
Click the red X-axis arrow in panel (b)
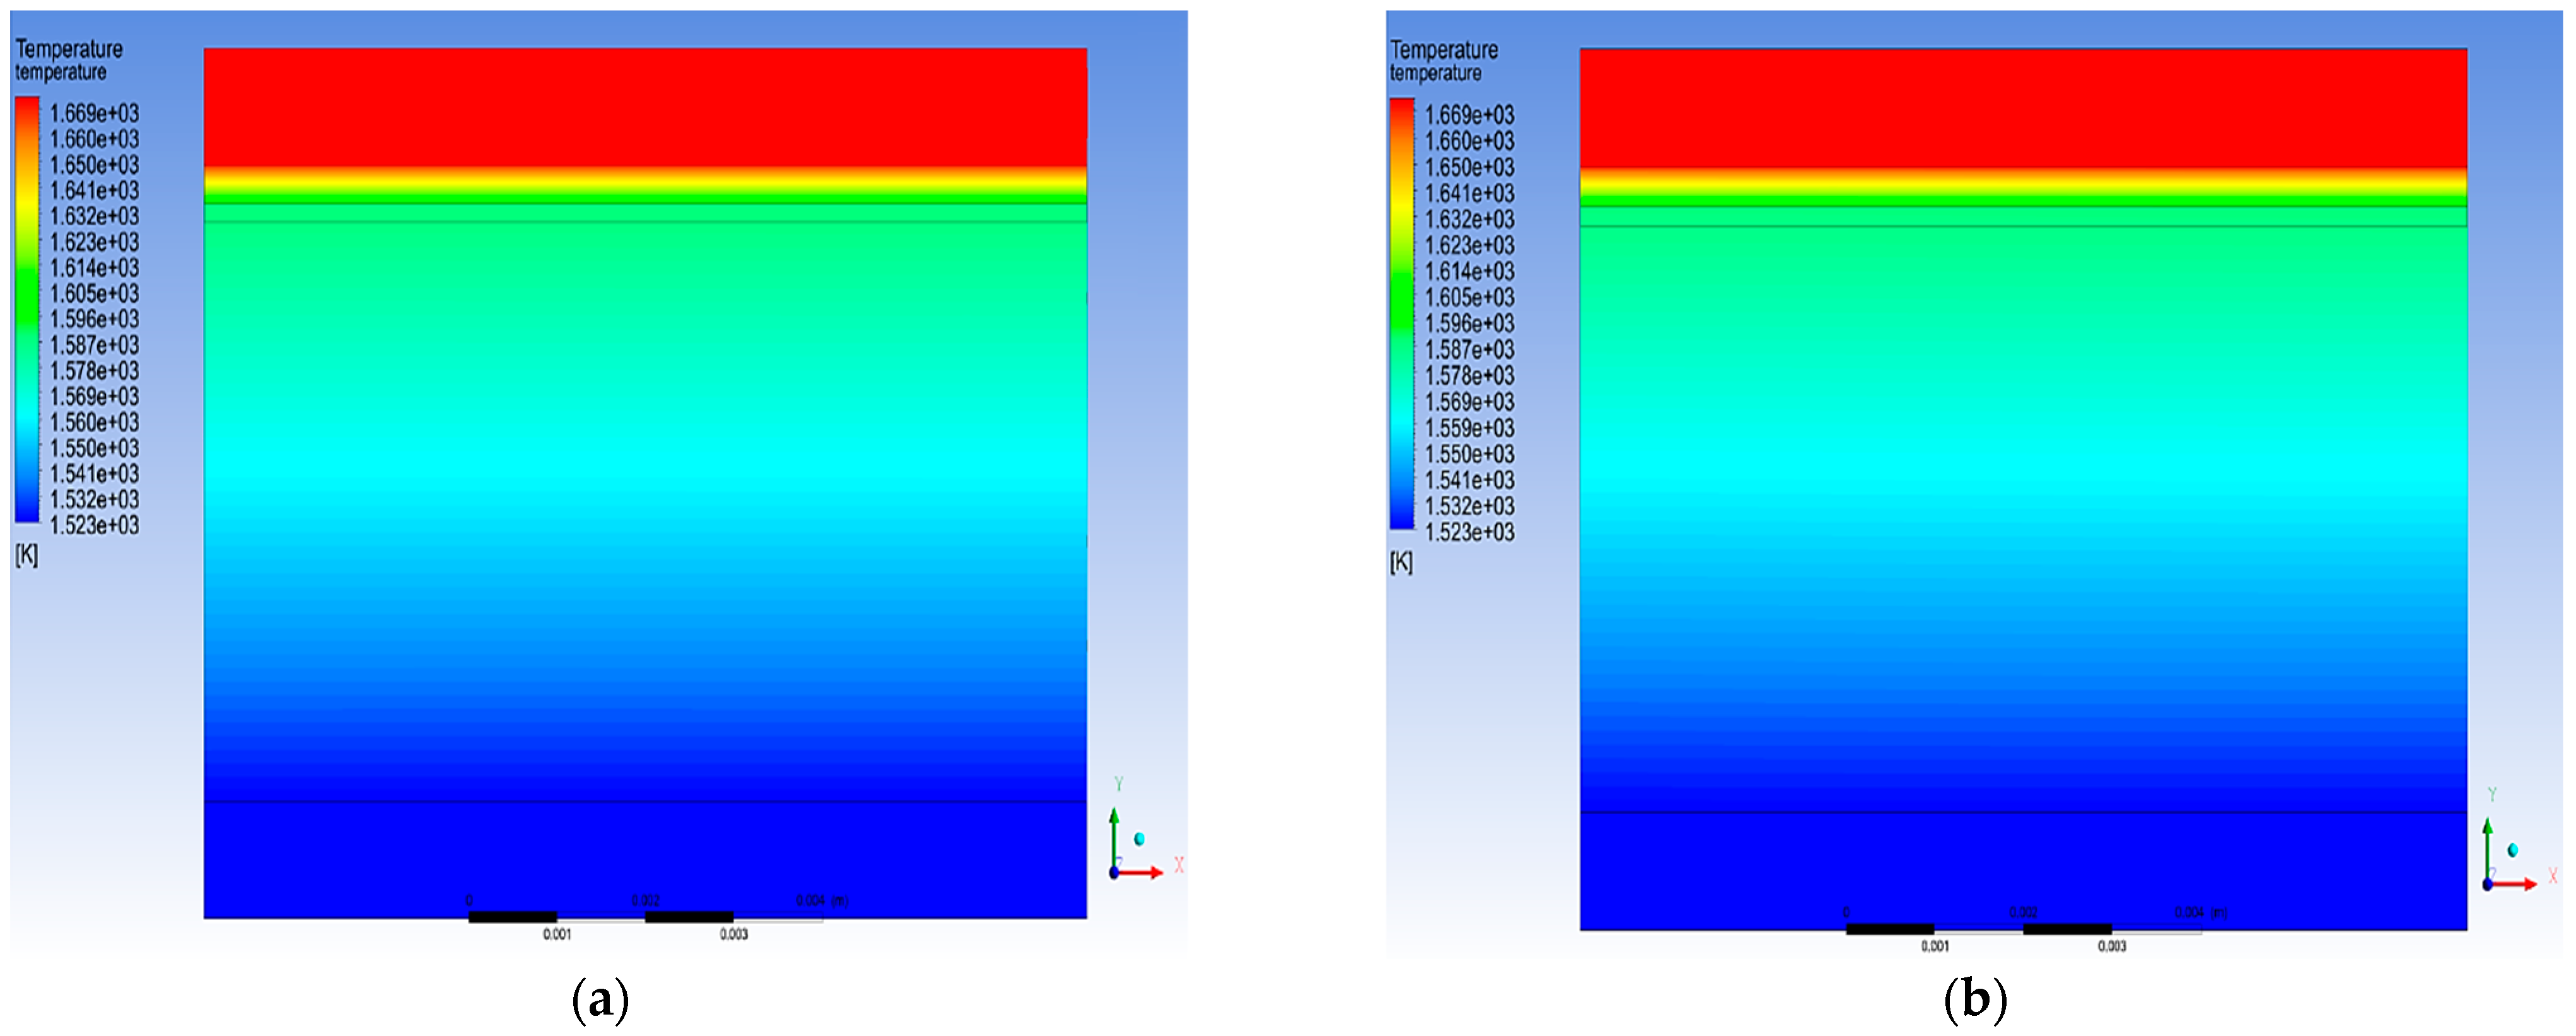(x=2516, y=885)
